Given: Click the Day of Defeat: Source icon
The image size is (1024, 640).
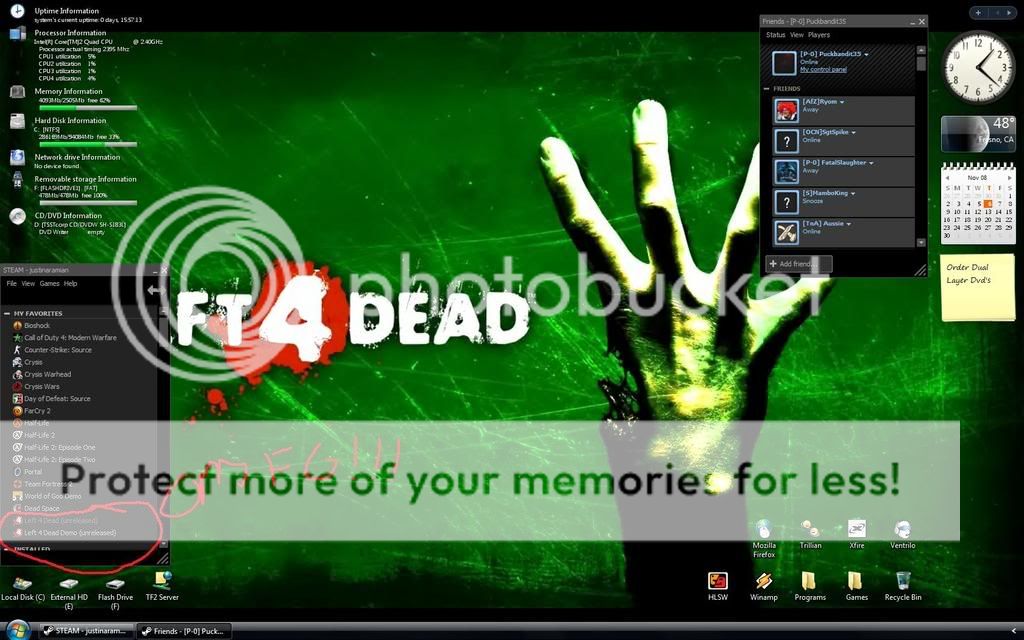Looking at the screenshot, I should (x=18, y=398).
